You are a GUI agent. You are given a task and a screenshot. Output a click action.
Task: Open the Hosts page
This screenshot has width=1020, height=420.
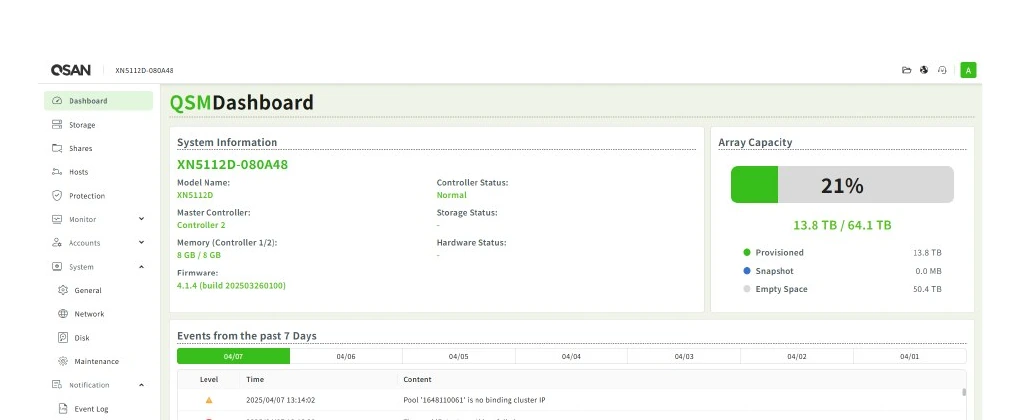[x=98, y=172]
